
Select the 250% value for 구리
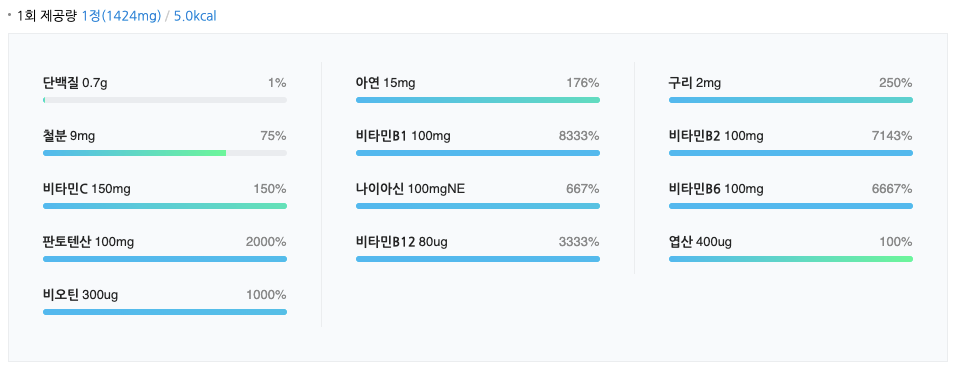(x=896, y=83)
